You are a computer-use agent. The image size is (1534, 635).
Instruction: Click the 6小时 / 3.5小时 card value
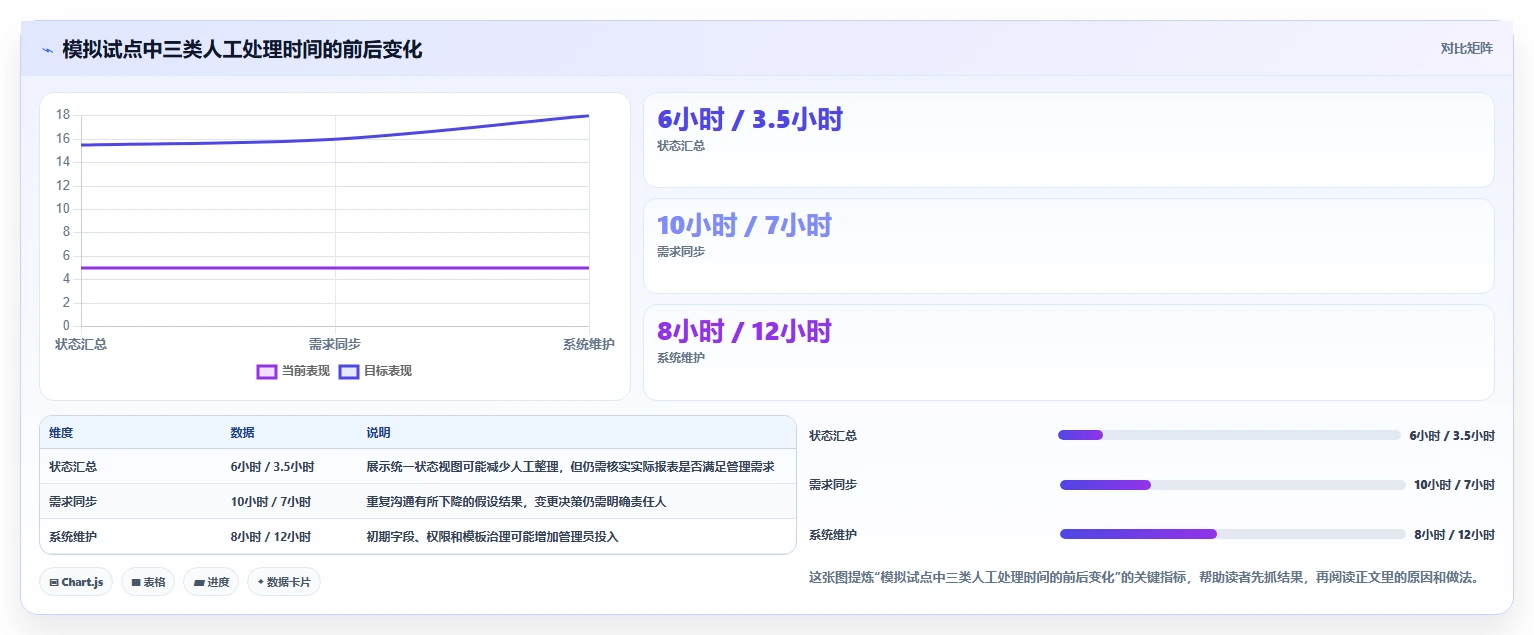750,120
